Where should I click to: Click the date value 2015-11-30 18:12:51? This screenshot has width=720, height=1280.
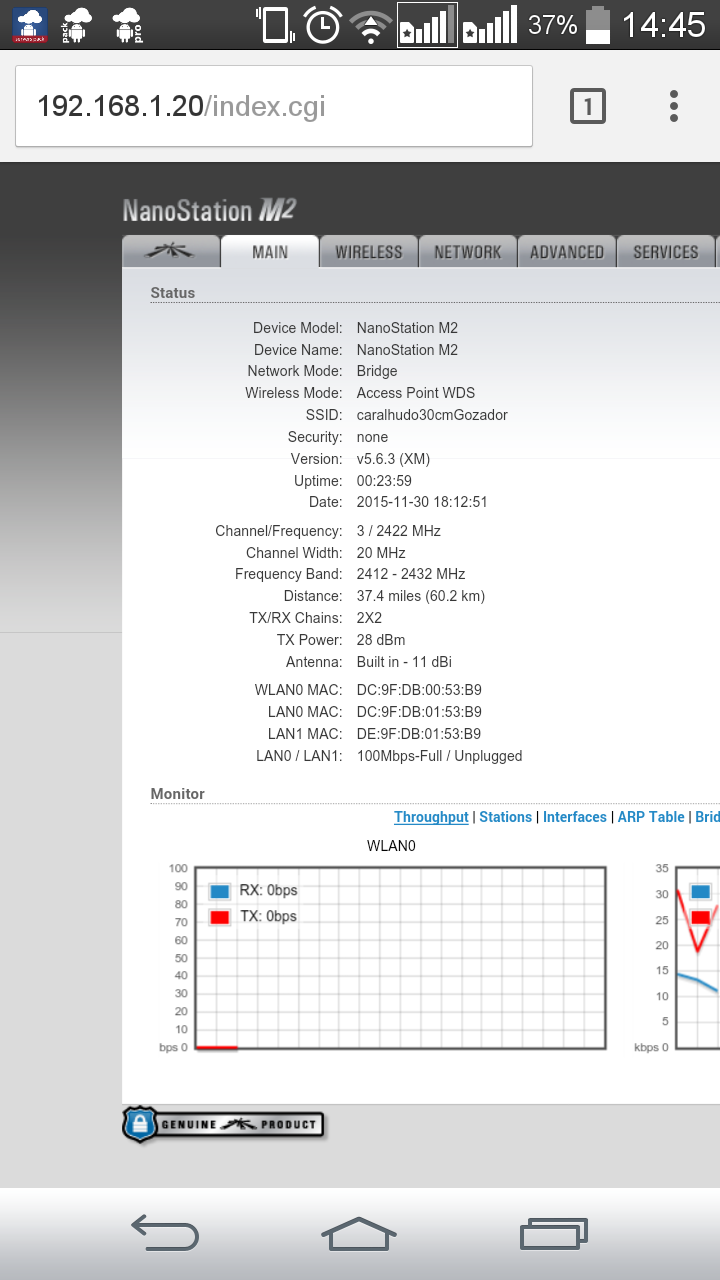point(422,502)
